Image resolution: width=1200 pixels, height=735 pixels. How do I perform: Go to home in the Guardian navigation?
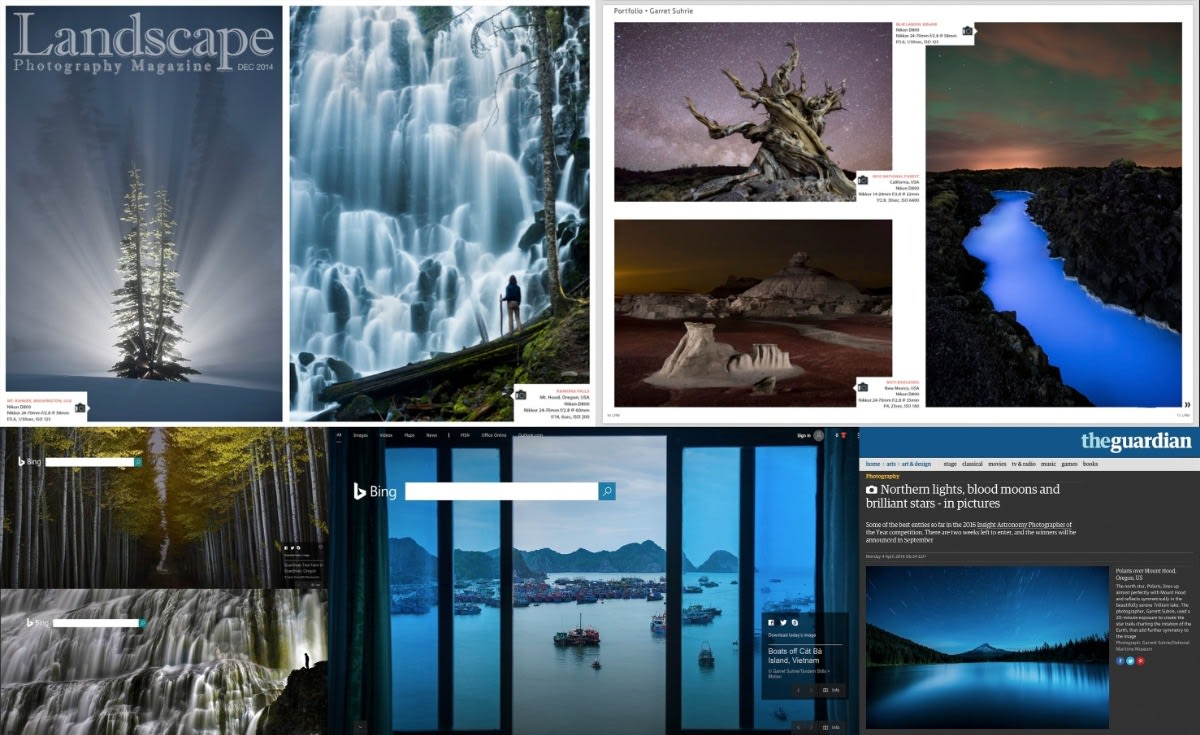(873, 464)
